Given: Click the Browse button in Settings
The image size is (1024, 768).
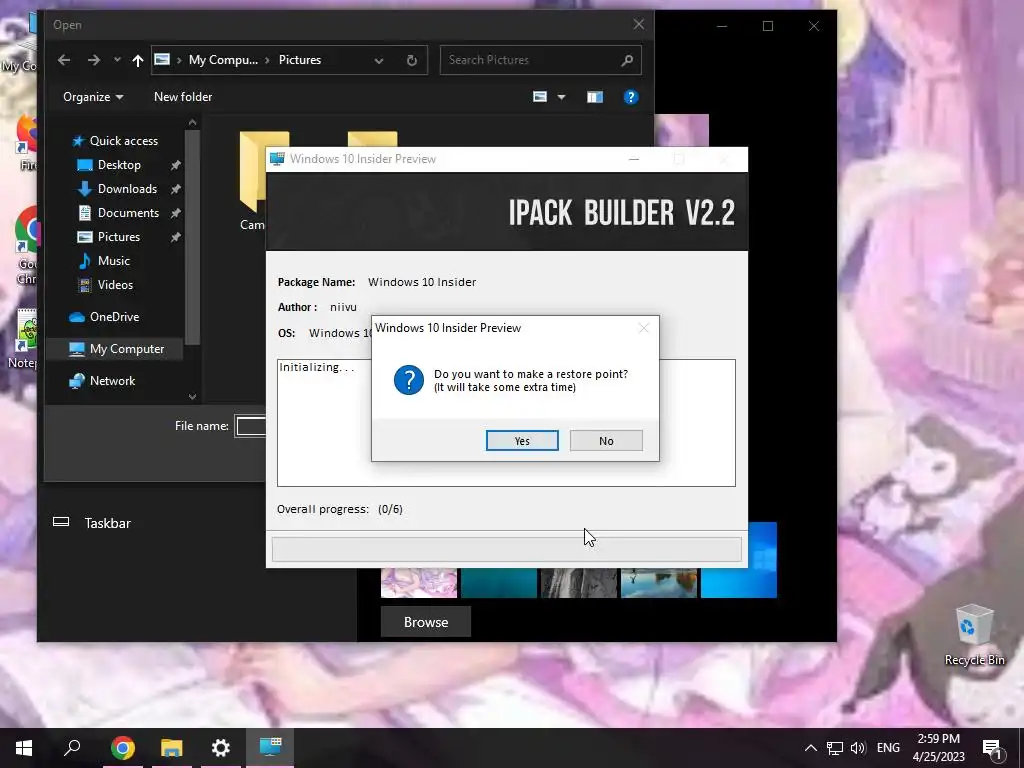Looking at the screenshot, I should (426, 622).
